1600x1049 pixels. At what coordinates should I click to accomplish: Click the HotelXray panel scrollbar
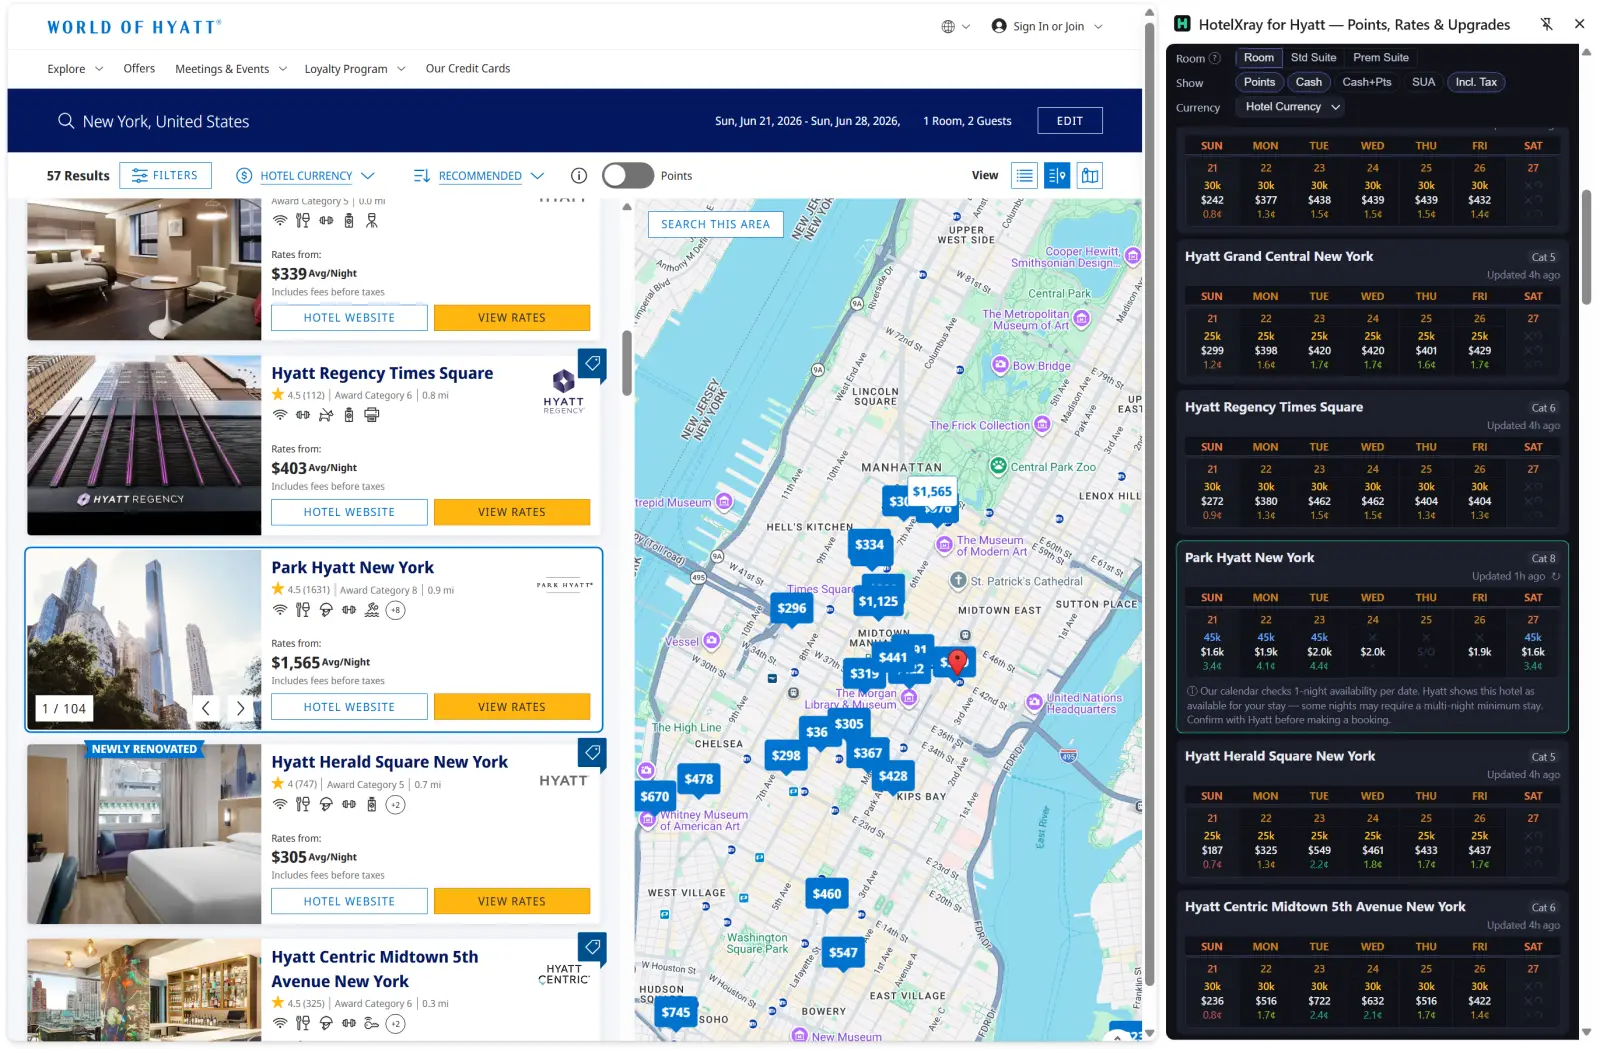(x=1586, y=247)
